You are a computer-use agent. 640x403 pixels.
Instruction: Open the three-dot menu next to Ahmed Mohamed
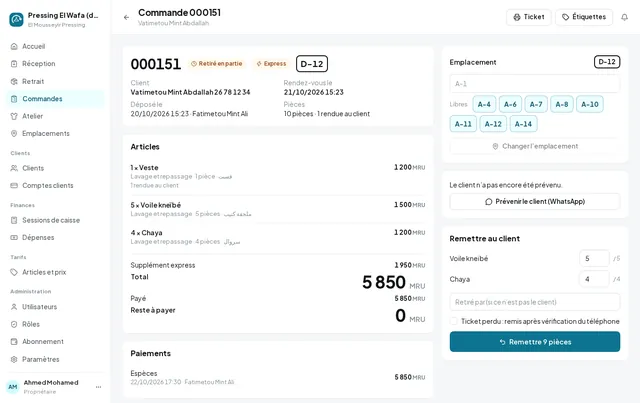pyautogui.click(x=98, y=387)
